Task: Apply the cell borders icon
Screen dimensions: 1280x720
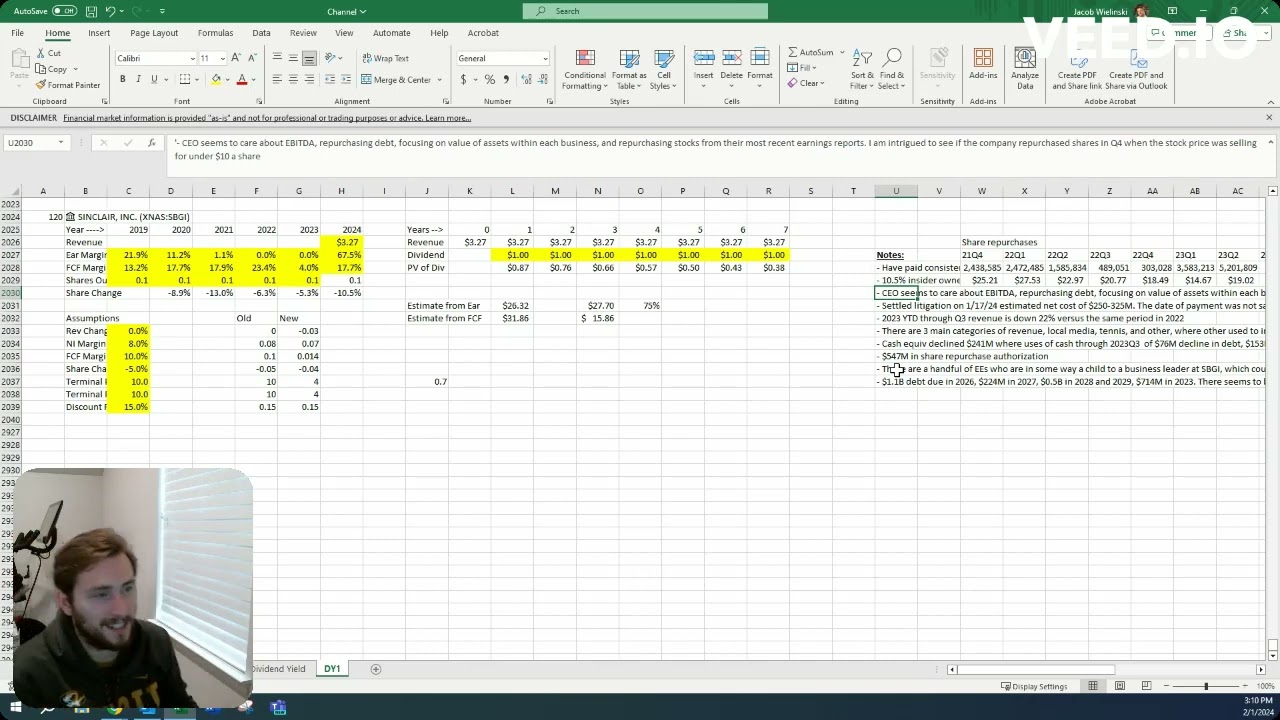Action: pos(187,79)
